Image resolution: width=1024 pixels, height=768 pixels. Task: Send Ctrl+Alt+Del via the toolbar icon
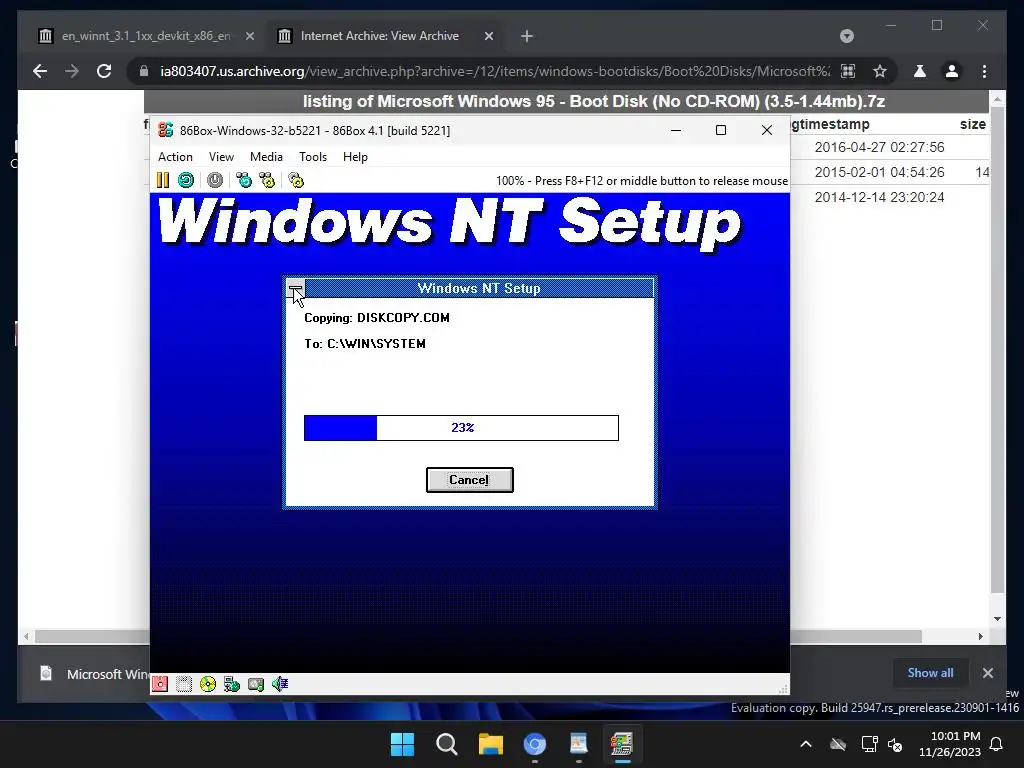[244, 180]
